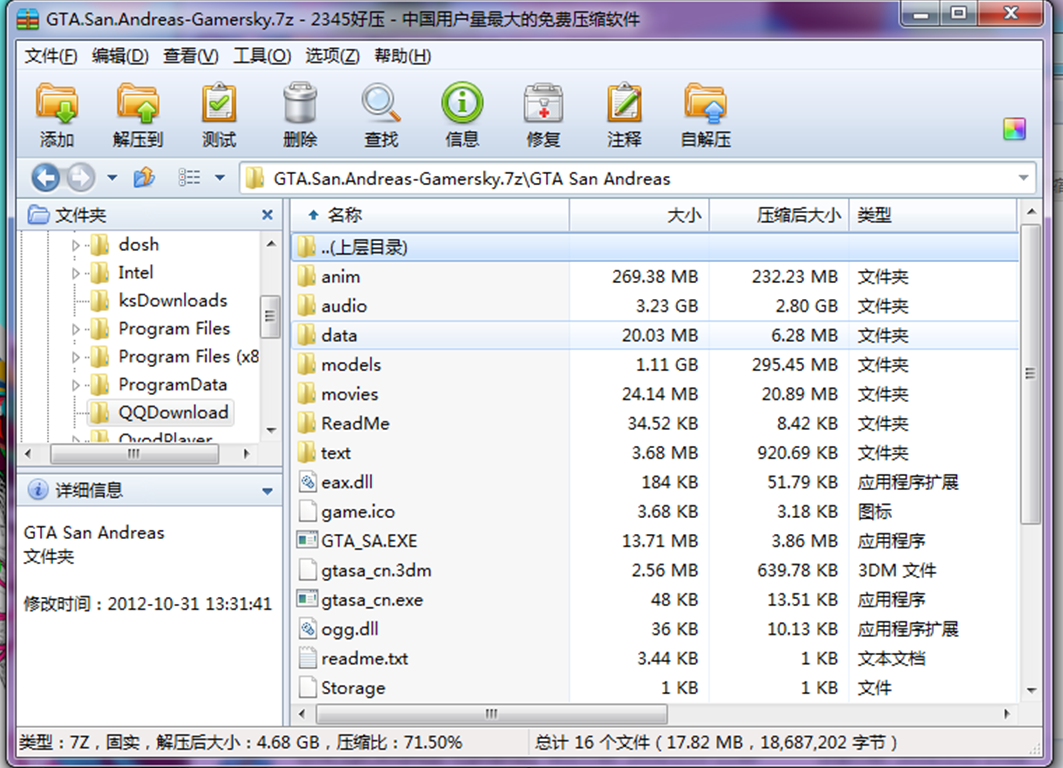1063x768 pixels.
Task: Click the 添加 (Add) toolbar icon
Action: 57,114
